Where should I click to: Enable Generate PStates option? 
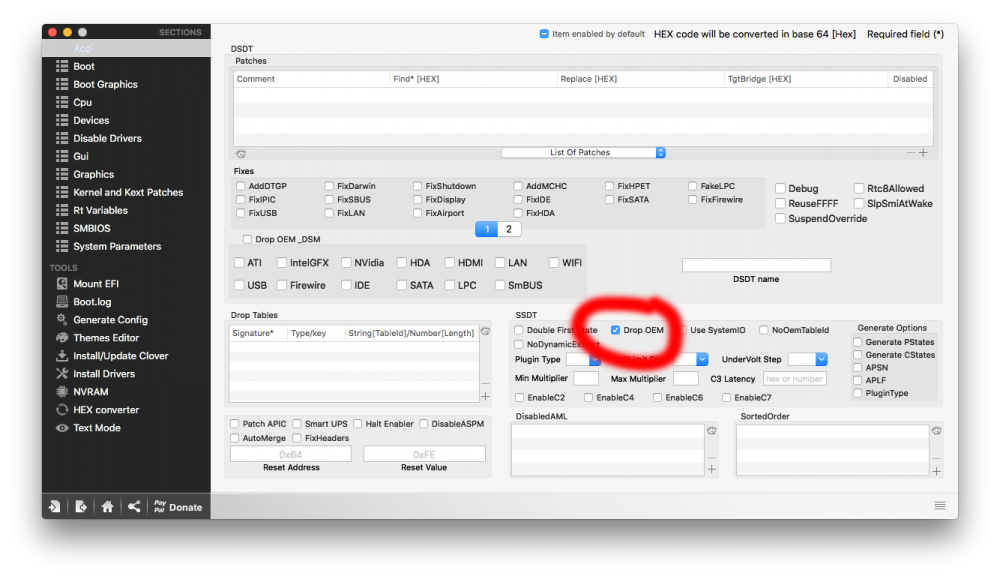click(x=858, y=342)
